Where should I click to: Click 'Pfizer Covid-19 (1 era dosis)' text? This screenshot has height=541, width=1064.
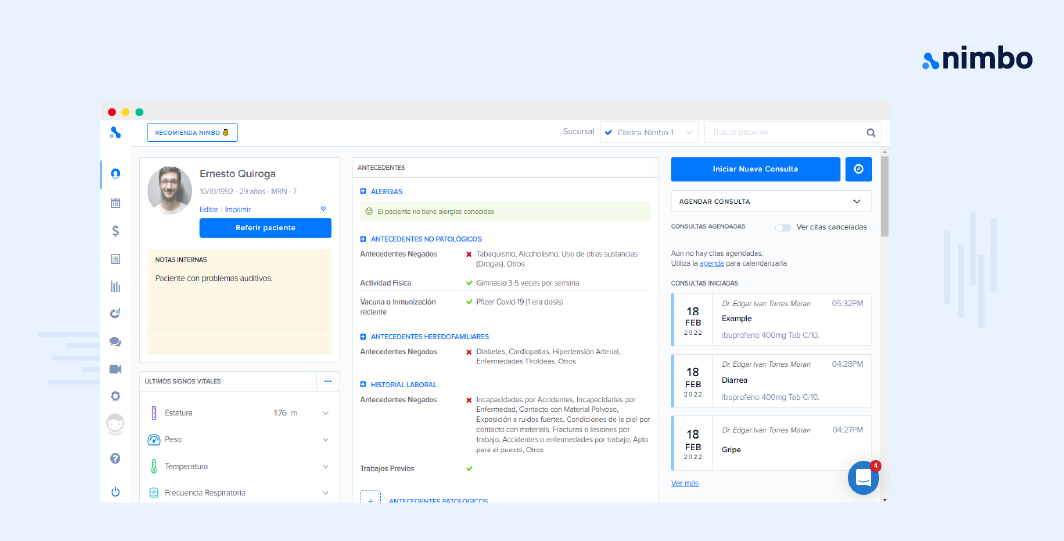coord(519,302)
